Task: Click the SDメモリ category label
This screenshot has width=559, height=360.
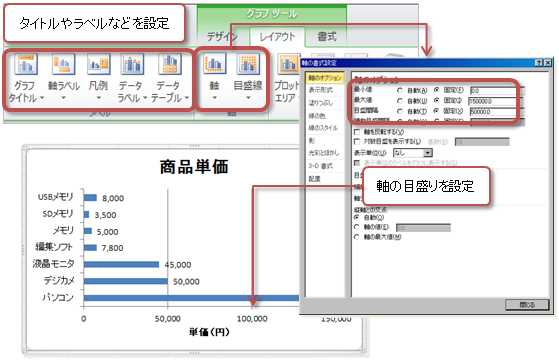Action: [58, 214]
